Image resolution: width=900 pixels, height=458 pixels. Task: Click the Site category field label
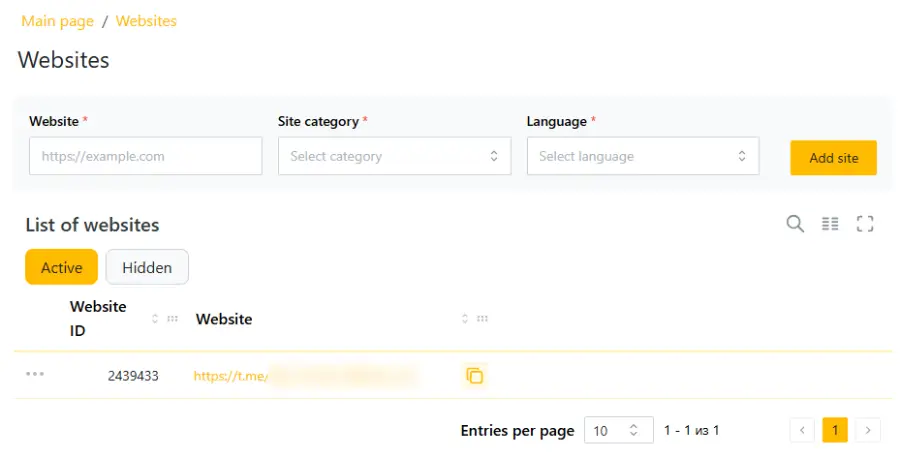318,122
